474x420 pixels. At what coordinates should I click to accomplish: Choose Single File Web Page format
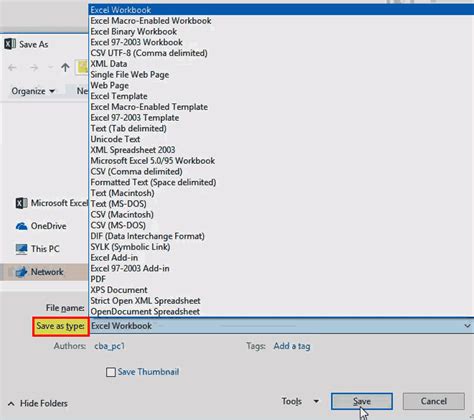pos(281,75)
